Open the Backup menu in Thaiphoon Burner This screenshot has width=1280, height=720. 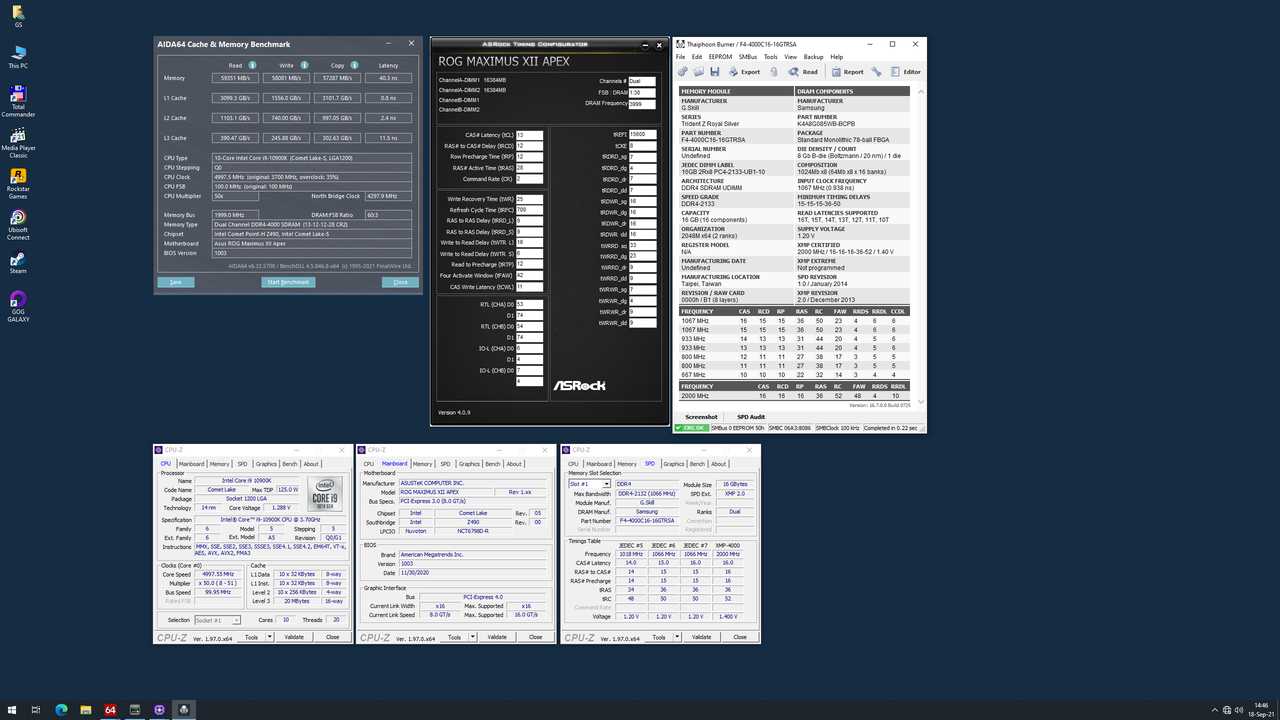tap(814, 57)
